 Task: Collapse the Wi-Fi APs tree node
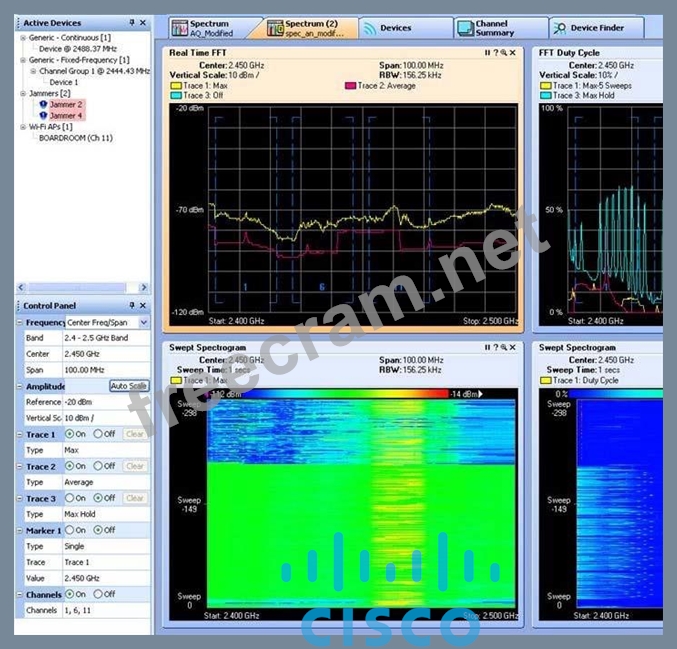click(22, 127)
